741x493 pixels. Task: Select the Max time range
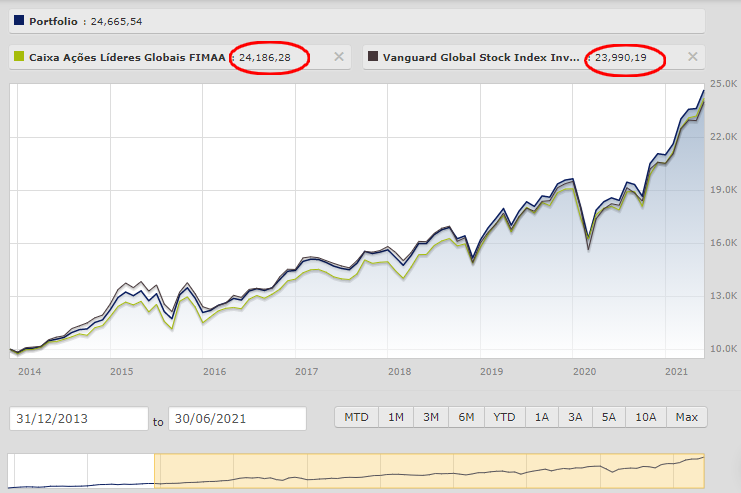[x=686, y=417]
